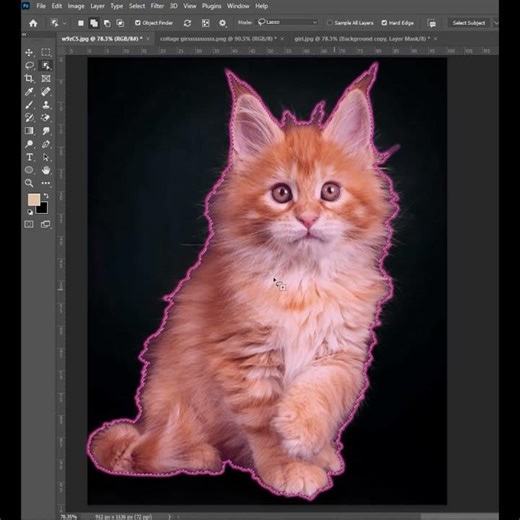Choose Intersect with Selection mode

tap(120, 23)
